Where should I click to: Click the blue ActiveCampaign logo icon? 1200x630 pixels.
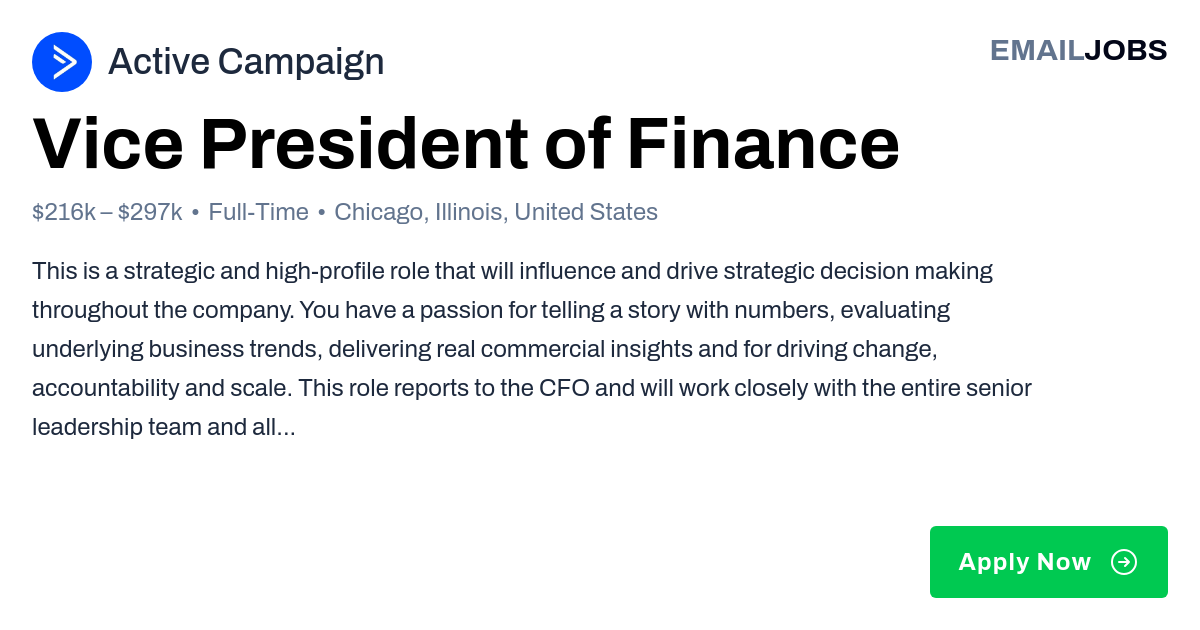62,62
